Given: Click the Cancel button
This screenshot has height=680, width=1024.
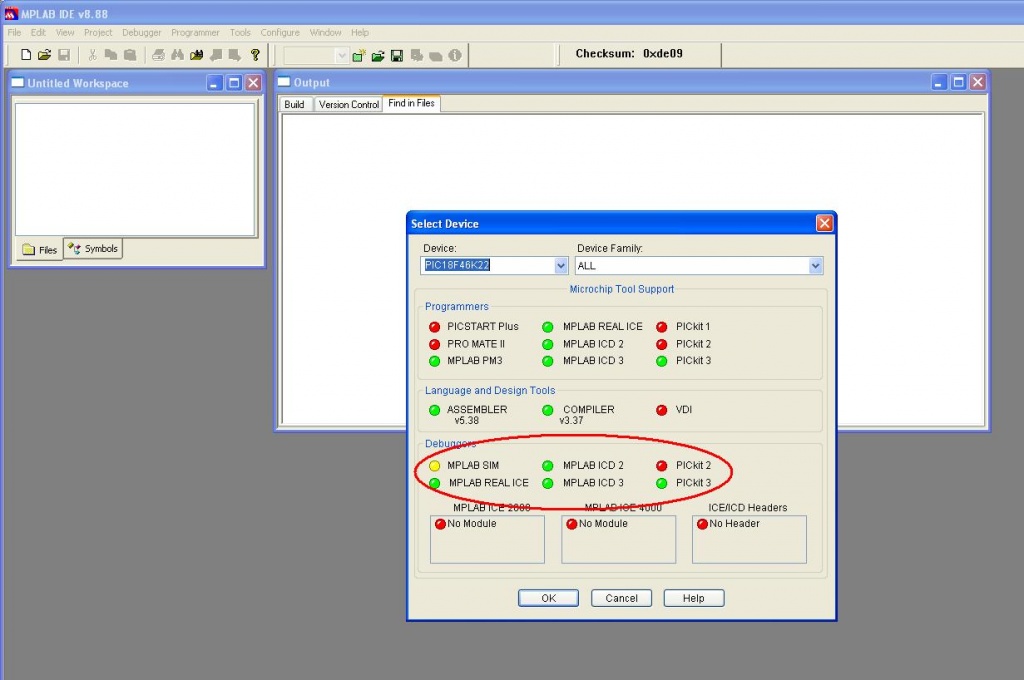Looking at the screenshot, I should (x=621, y=598).
